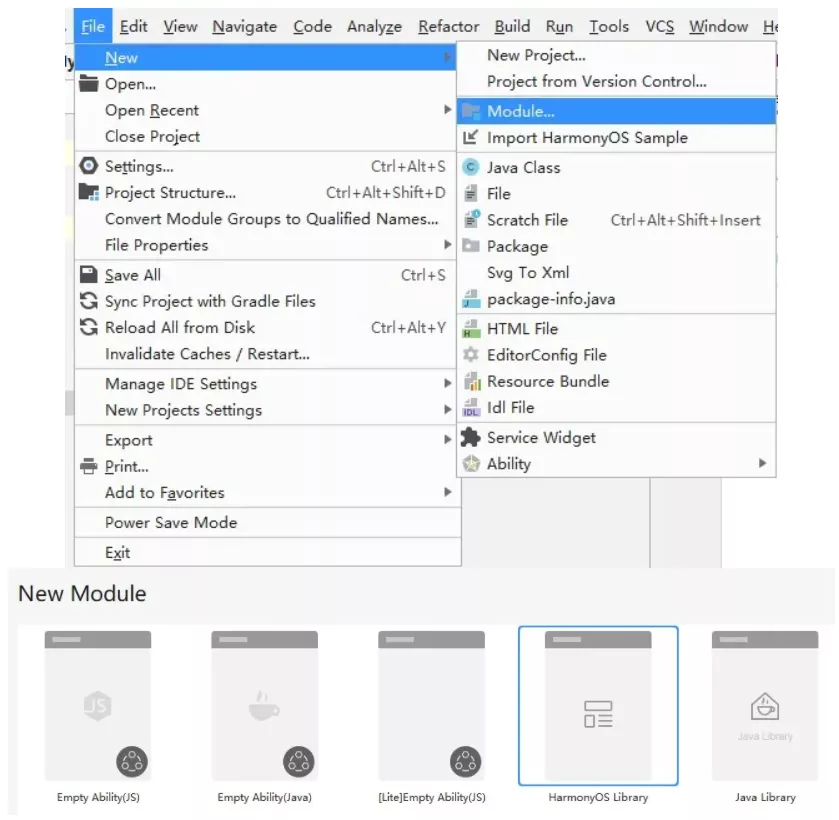The width and height of the screenshot is (839, 820).
Task: Open the Code menu
Action: pos(312,26)
